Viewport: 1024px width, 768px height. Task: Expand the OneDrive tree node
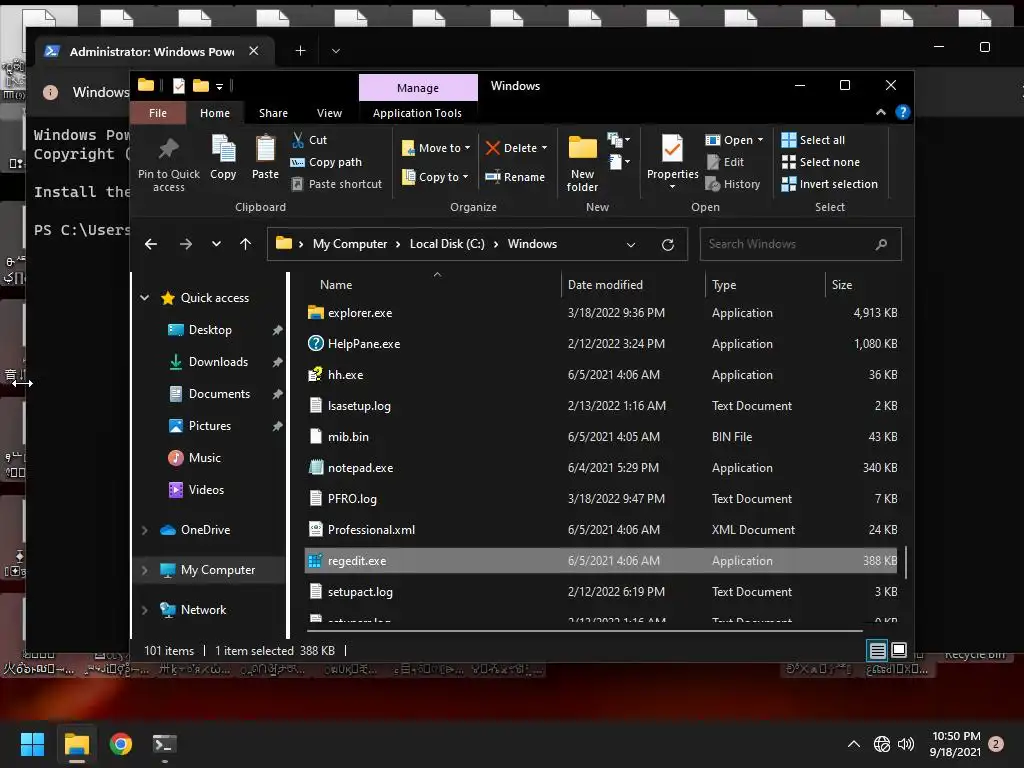coord(144,530)
